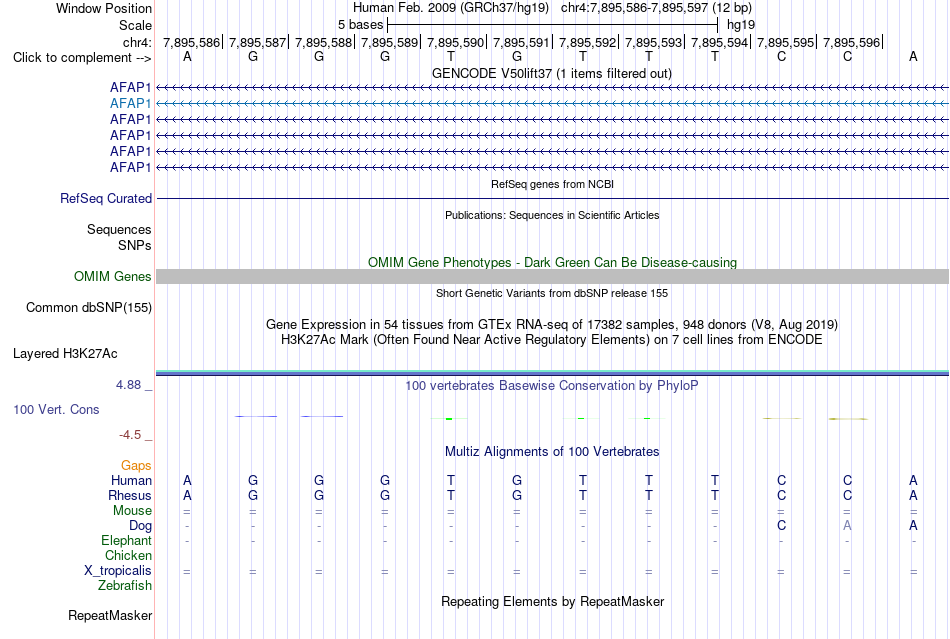The height and width of the screenshot is (639, 950).
Task: Select the Human alignment row label
Action: point(131,481)
